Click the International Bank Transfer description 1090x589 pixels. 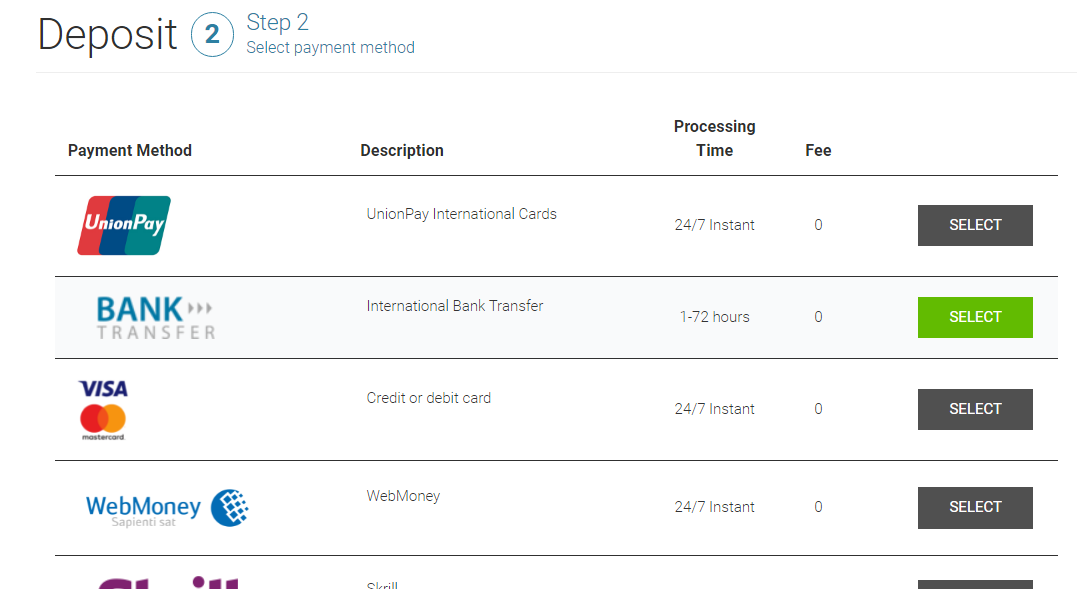click(x=455, y=306)
